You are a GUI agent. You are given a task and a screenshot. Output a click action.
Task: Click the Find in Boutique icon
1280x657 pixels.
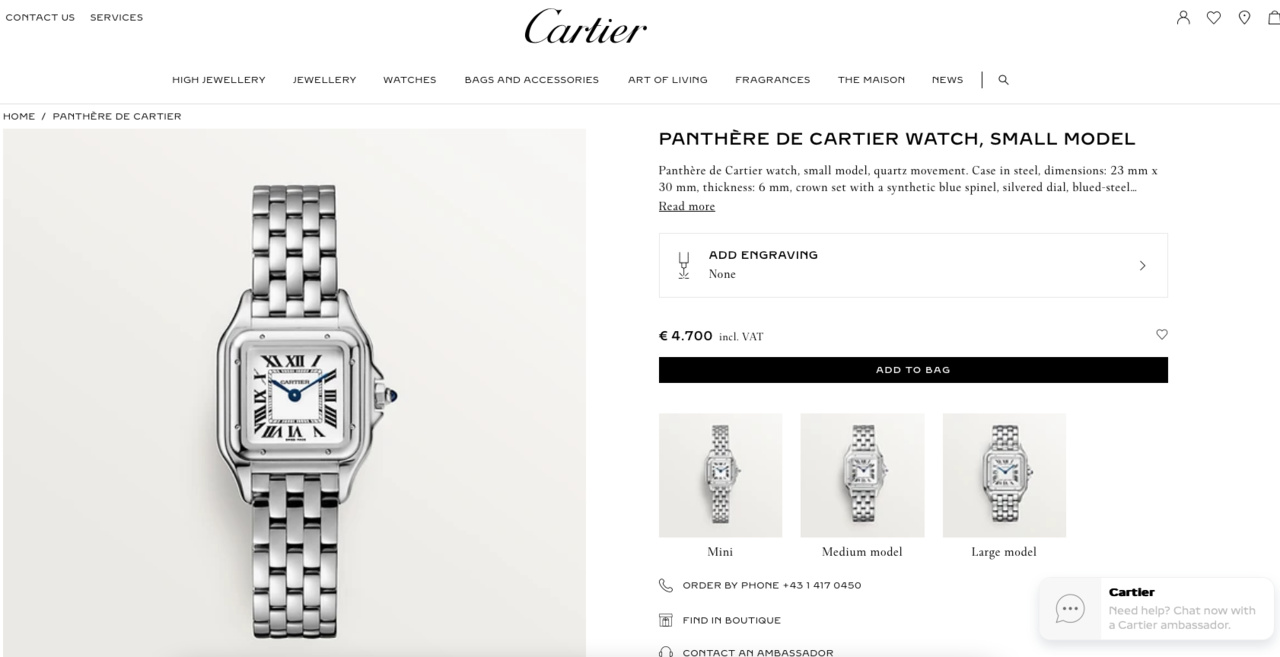coord(666,620)
